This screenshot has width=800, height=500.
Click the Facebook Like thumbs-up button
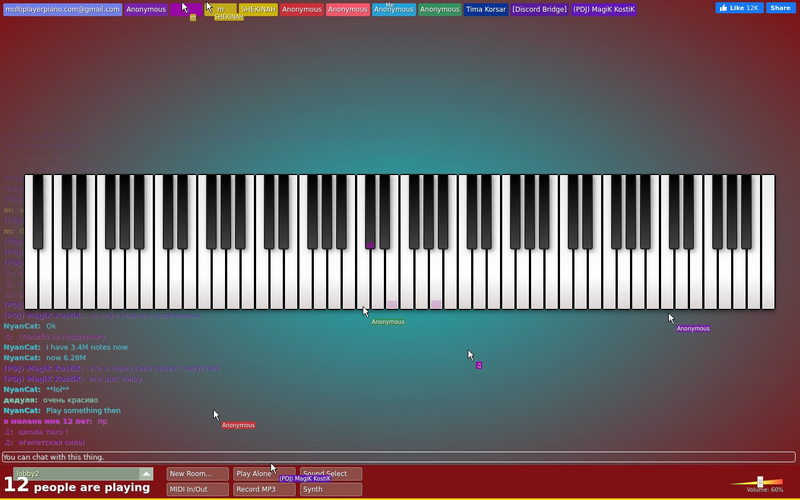click(739, 8)
